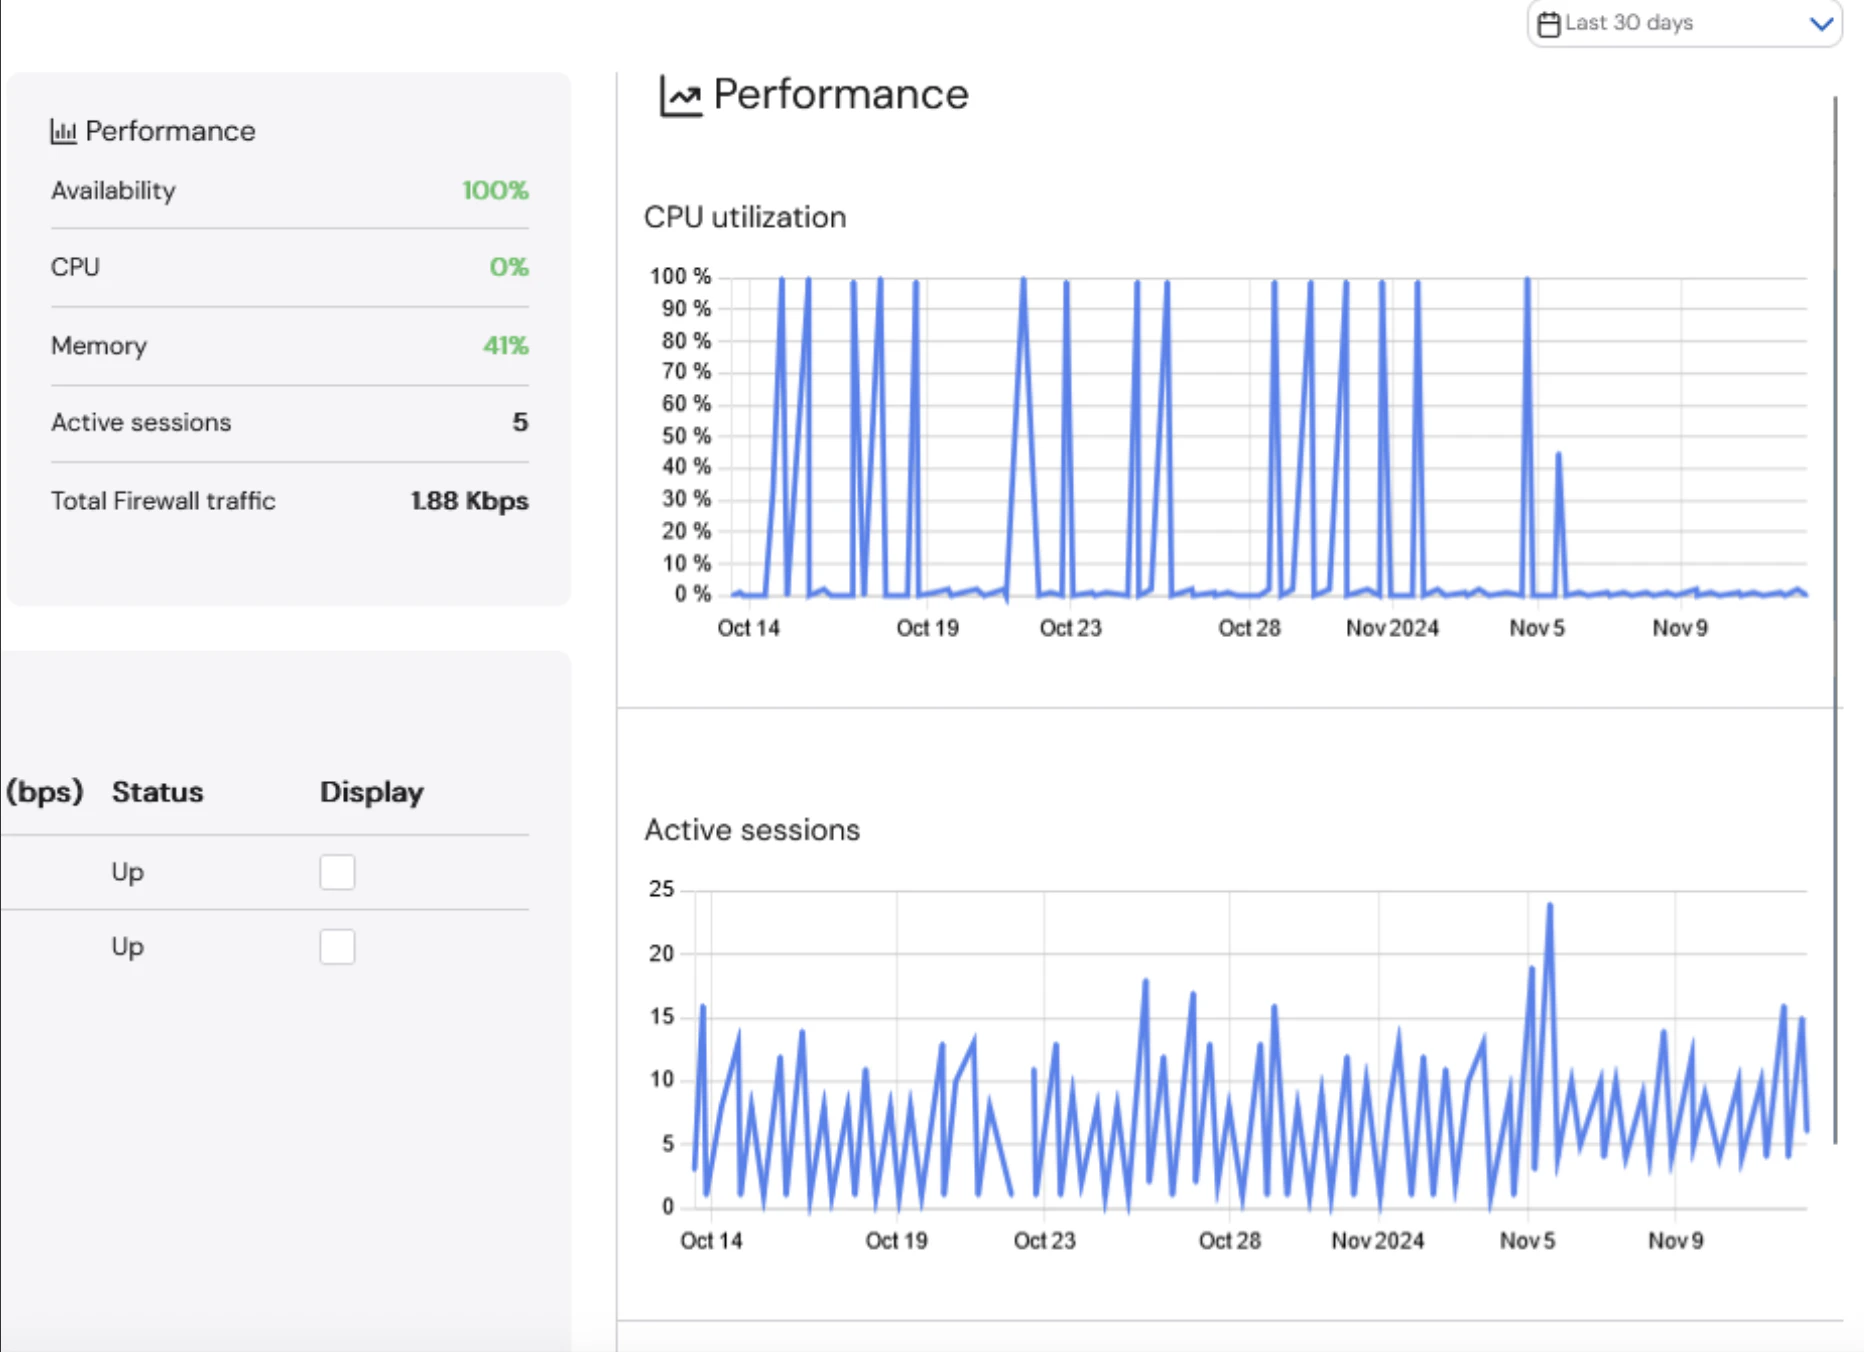Click the Availability 100% value
Image resolution: width=1864 pixels, height=1352 pixels.
pyautogui.click(x=495, y=190)
